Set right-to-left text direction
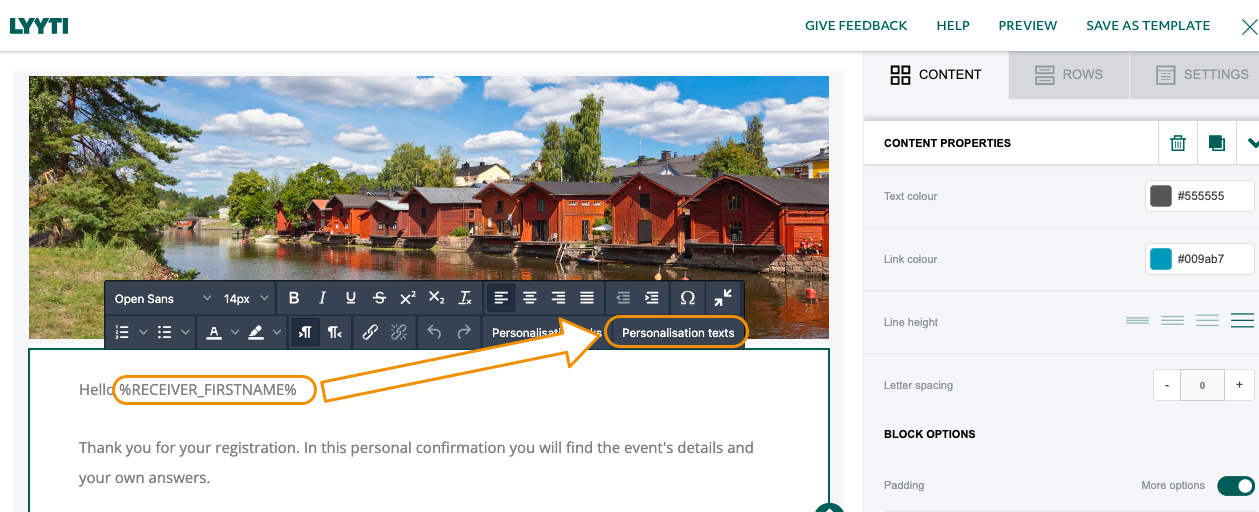The width and height of the screenshot is (1259, 512). tap(334, 332)
